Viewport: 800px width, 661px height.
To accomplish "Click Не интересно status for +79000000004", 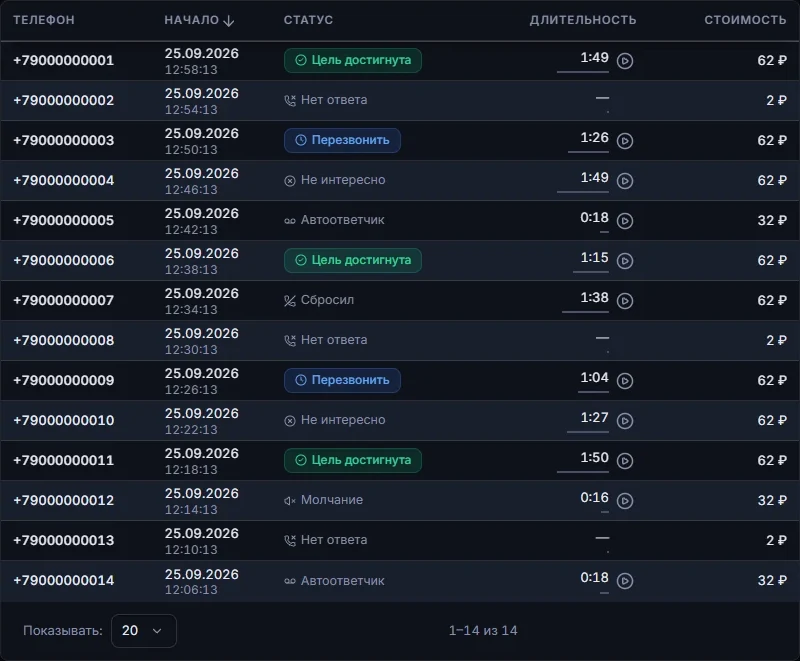I will coord(335,180).
